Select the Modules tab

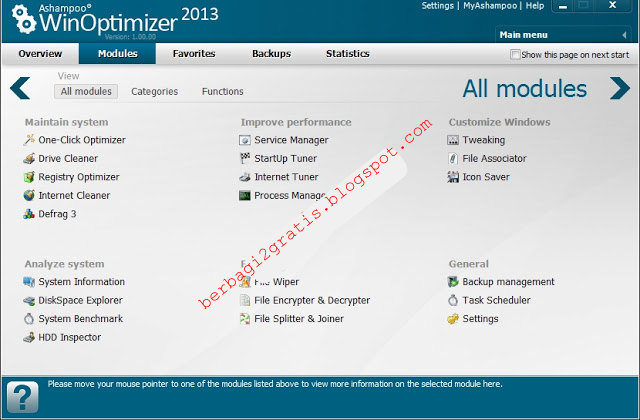point(118,53)
